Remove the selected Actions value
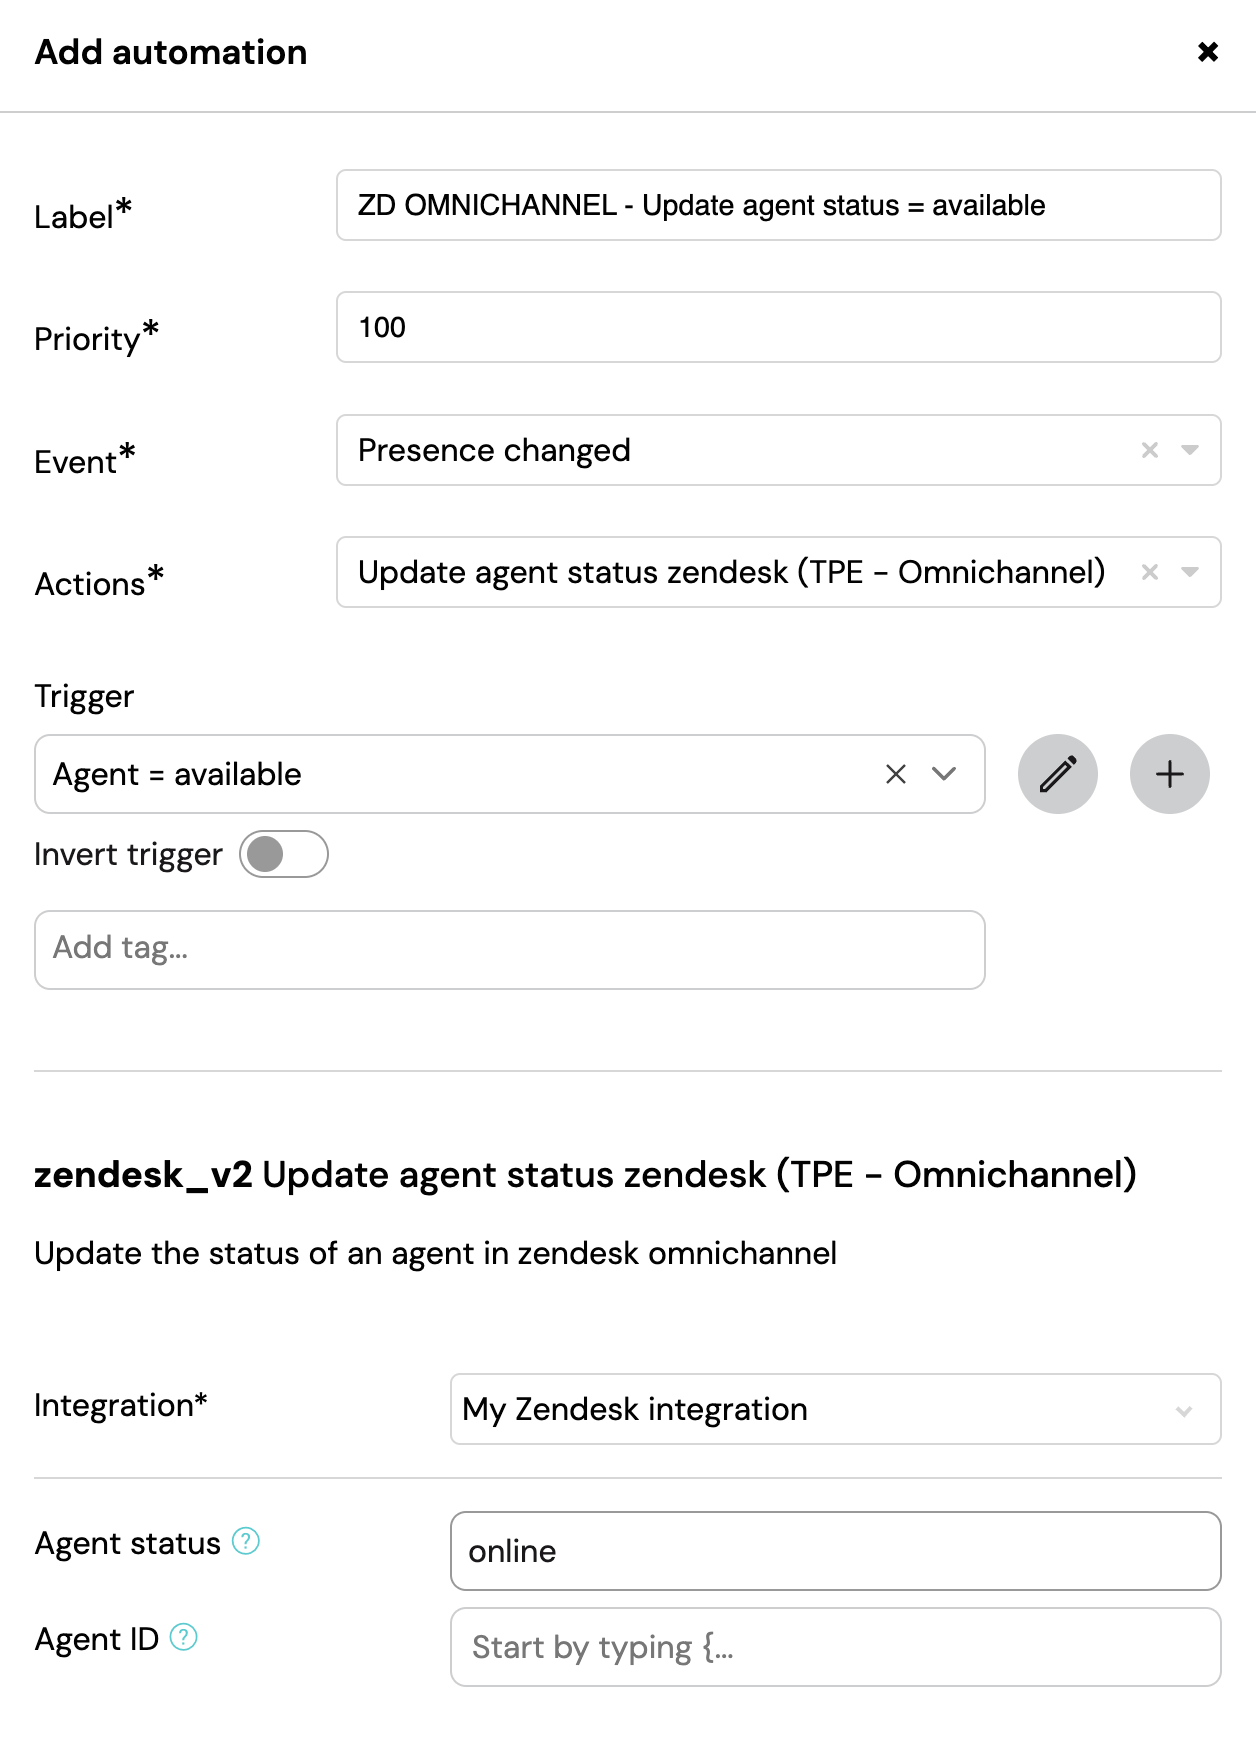 tap(1150, 572)
